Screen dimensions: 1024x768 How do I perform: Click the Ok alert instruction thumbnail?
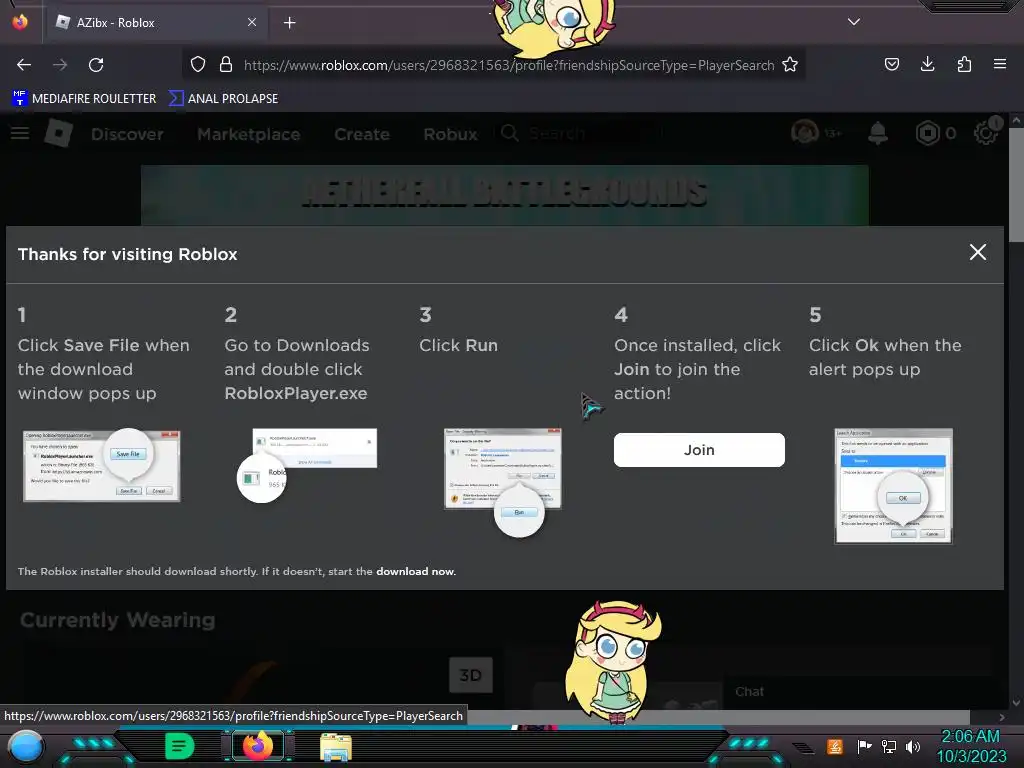[x=893, y=486]
